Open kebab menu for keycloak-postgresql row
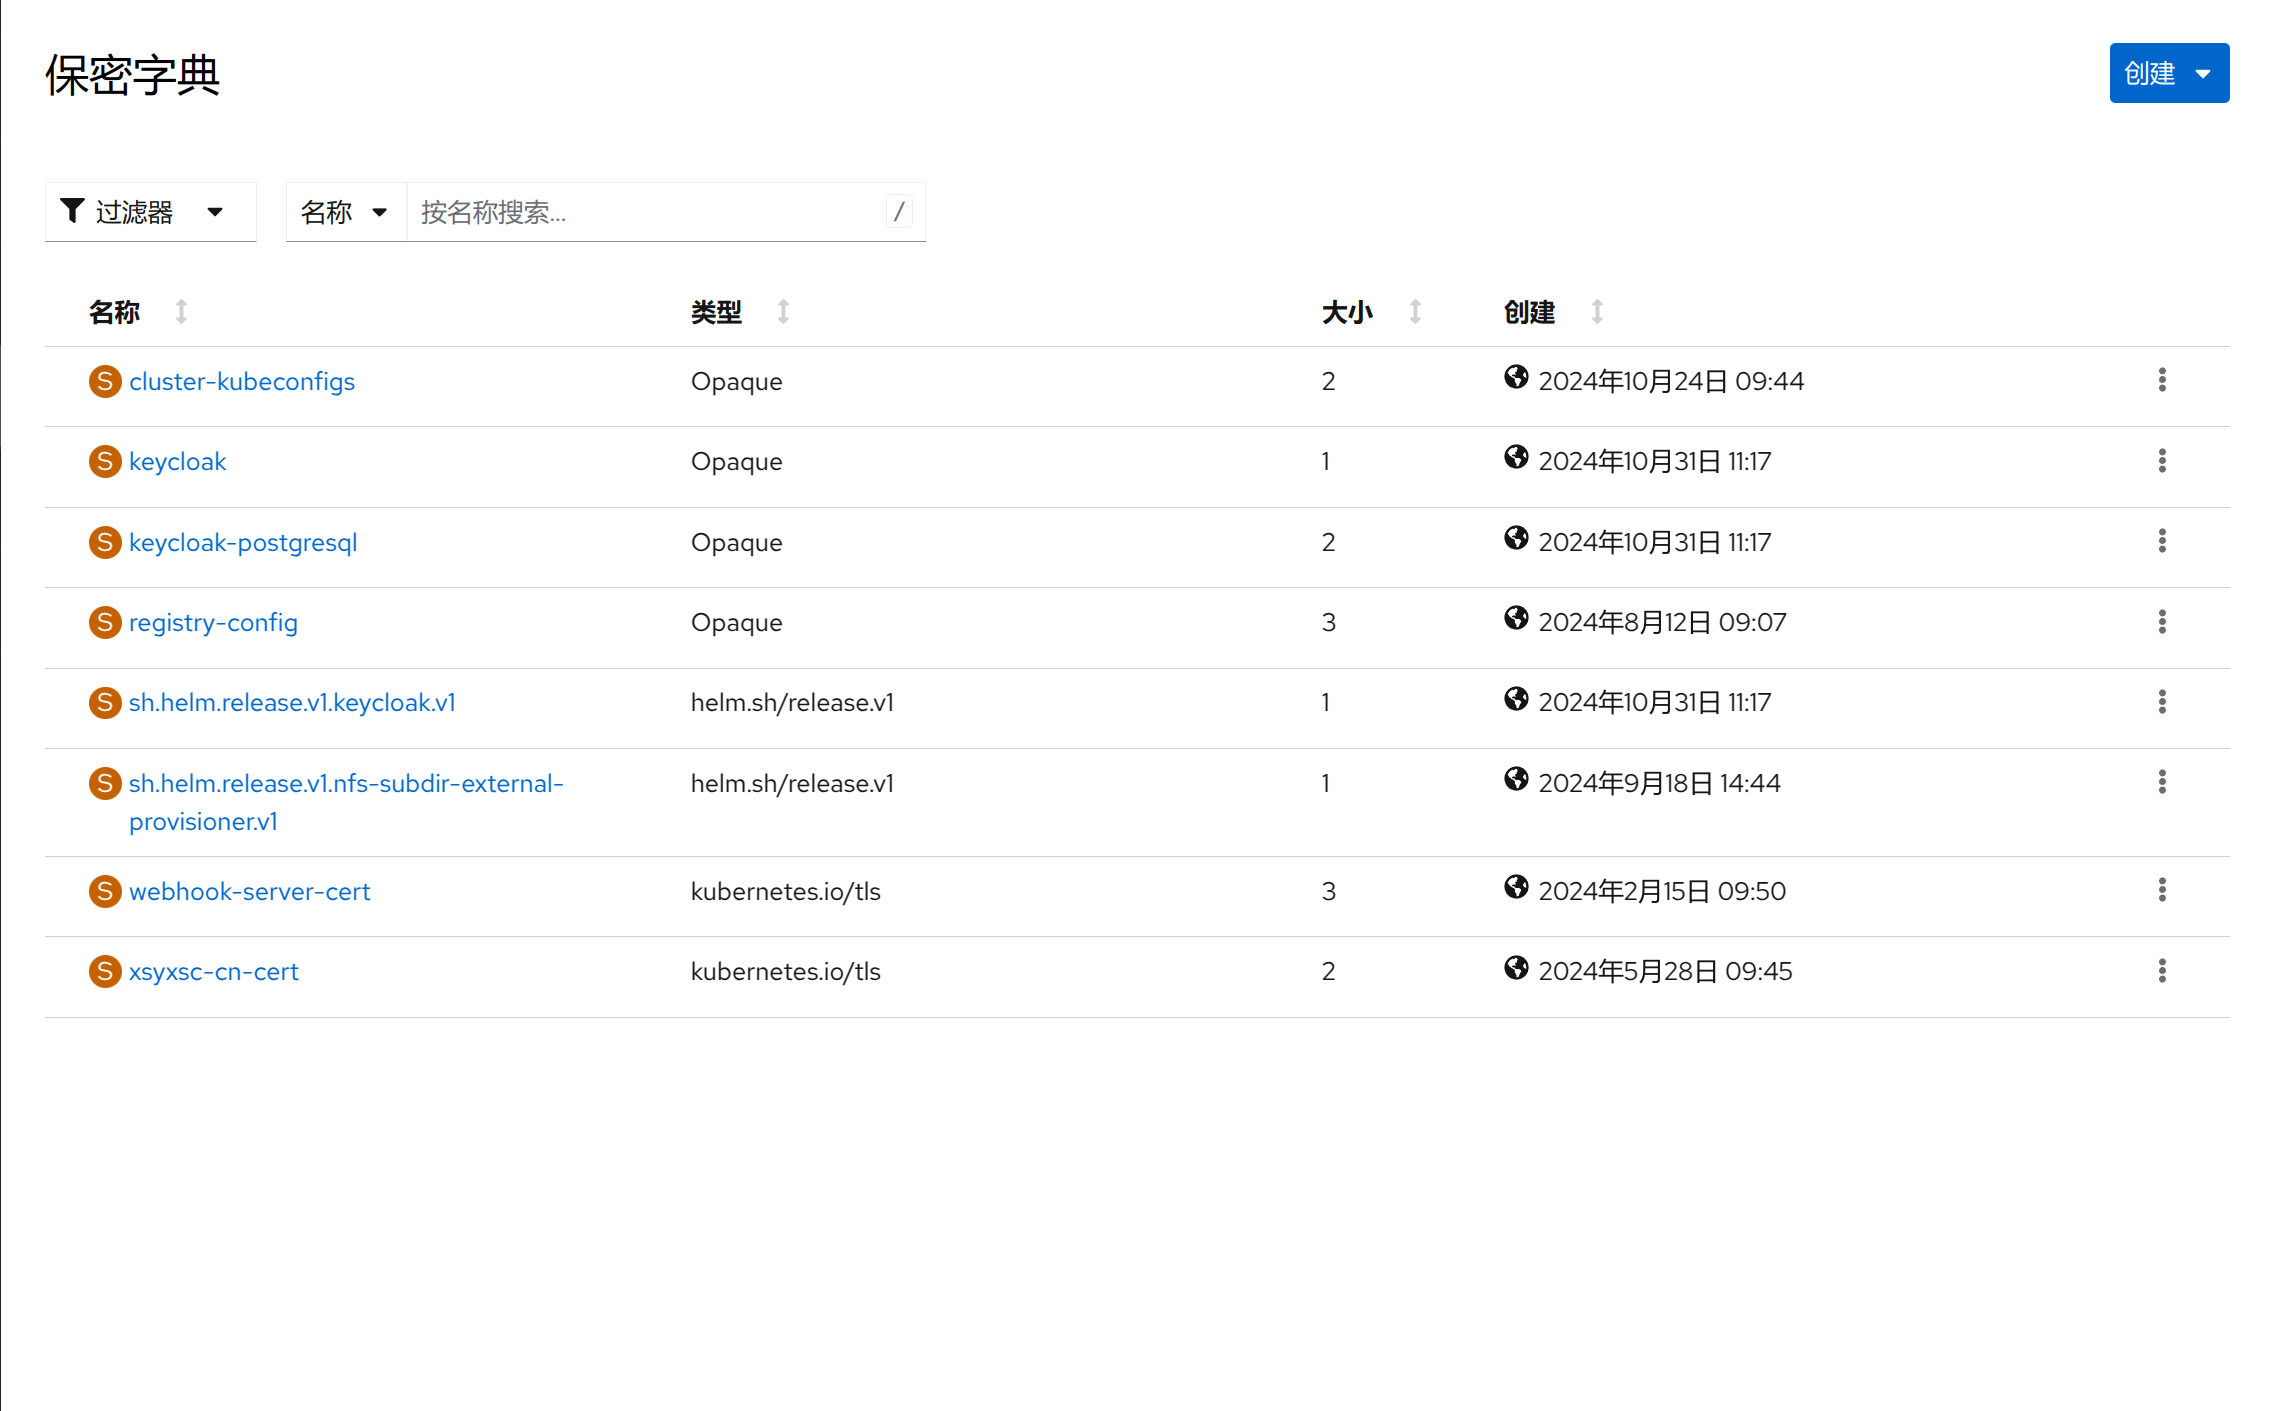 [x=2161, y=541]
